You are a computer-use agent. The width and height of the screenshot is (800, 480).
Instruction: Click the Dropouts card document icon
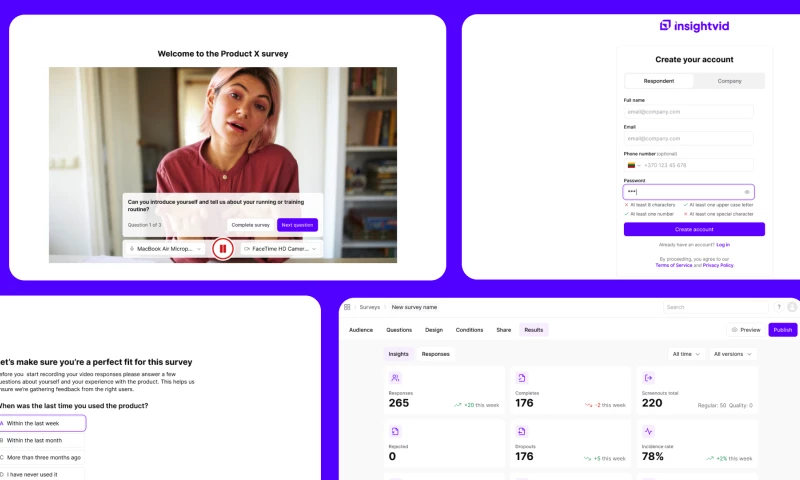521,432
